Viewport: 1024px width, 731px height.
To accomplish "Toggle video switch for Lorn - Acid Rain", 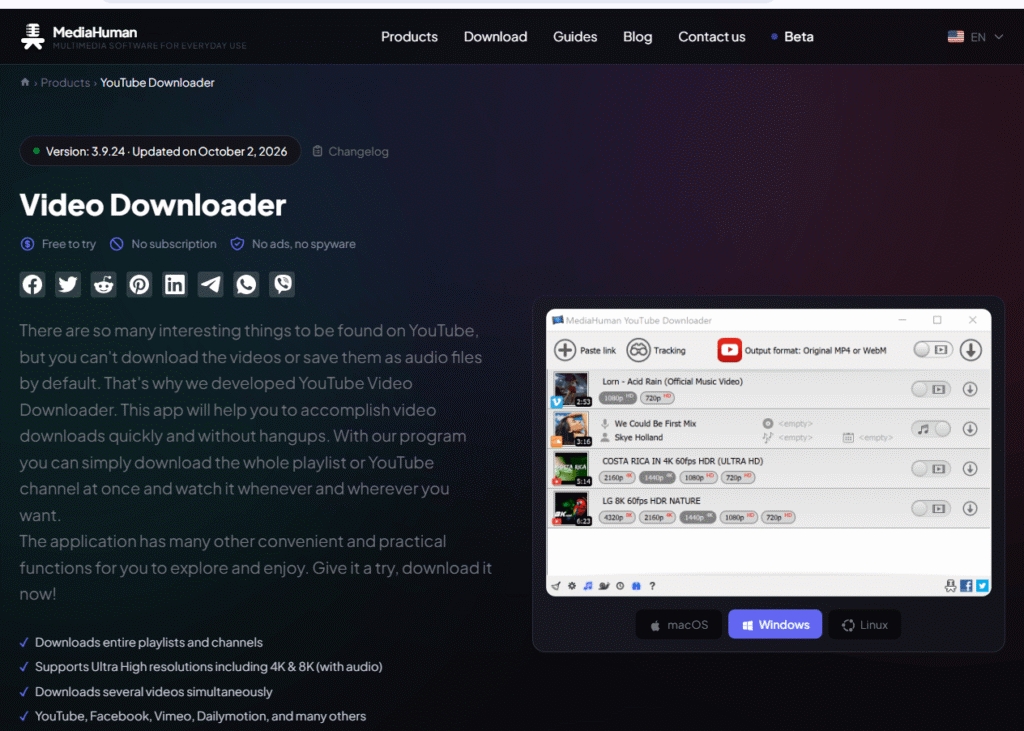I will click(931, 389).
